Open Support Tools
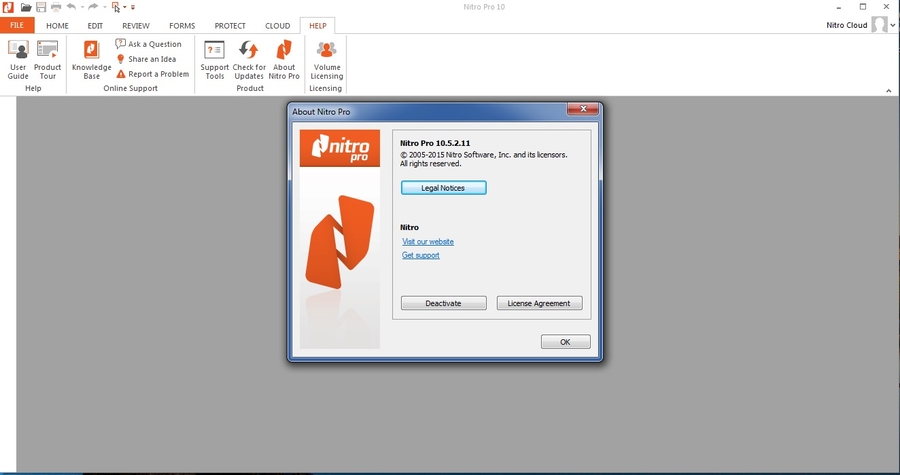The image size is (900, 475). click(214, 59)
